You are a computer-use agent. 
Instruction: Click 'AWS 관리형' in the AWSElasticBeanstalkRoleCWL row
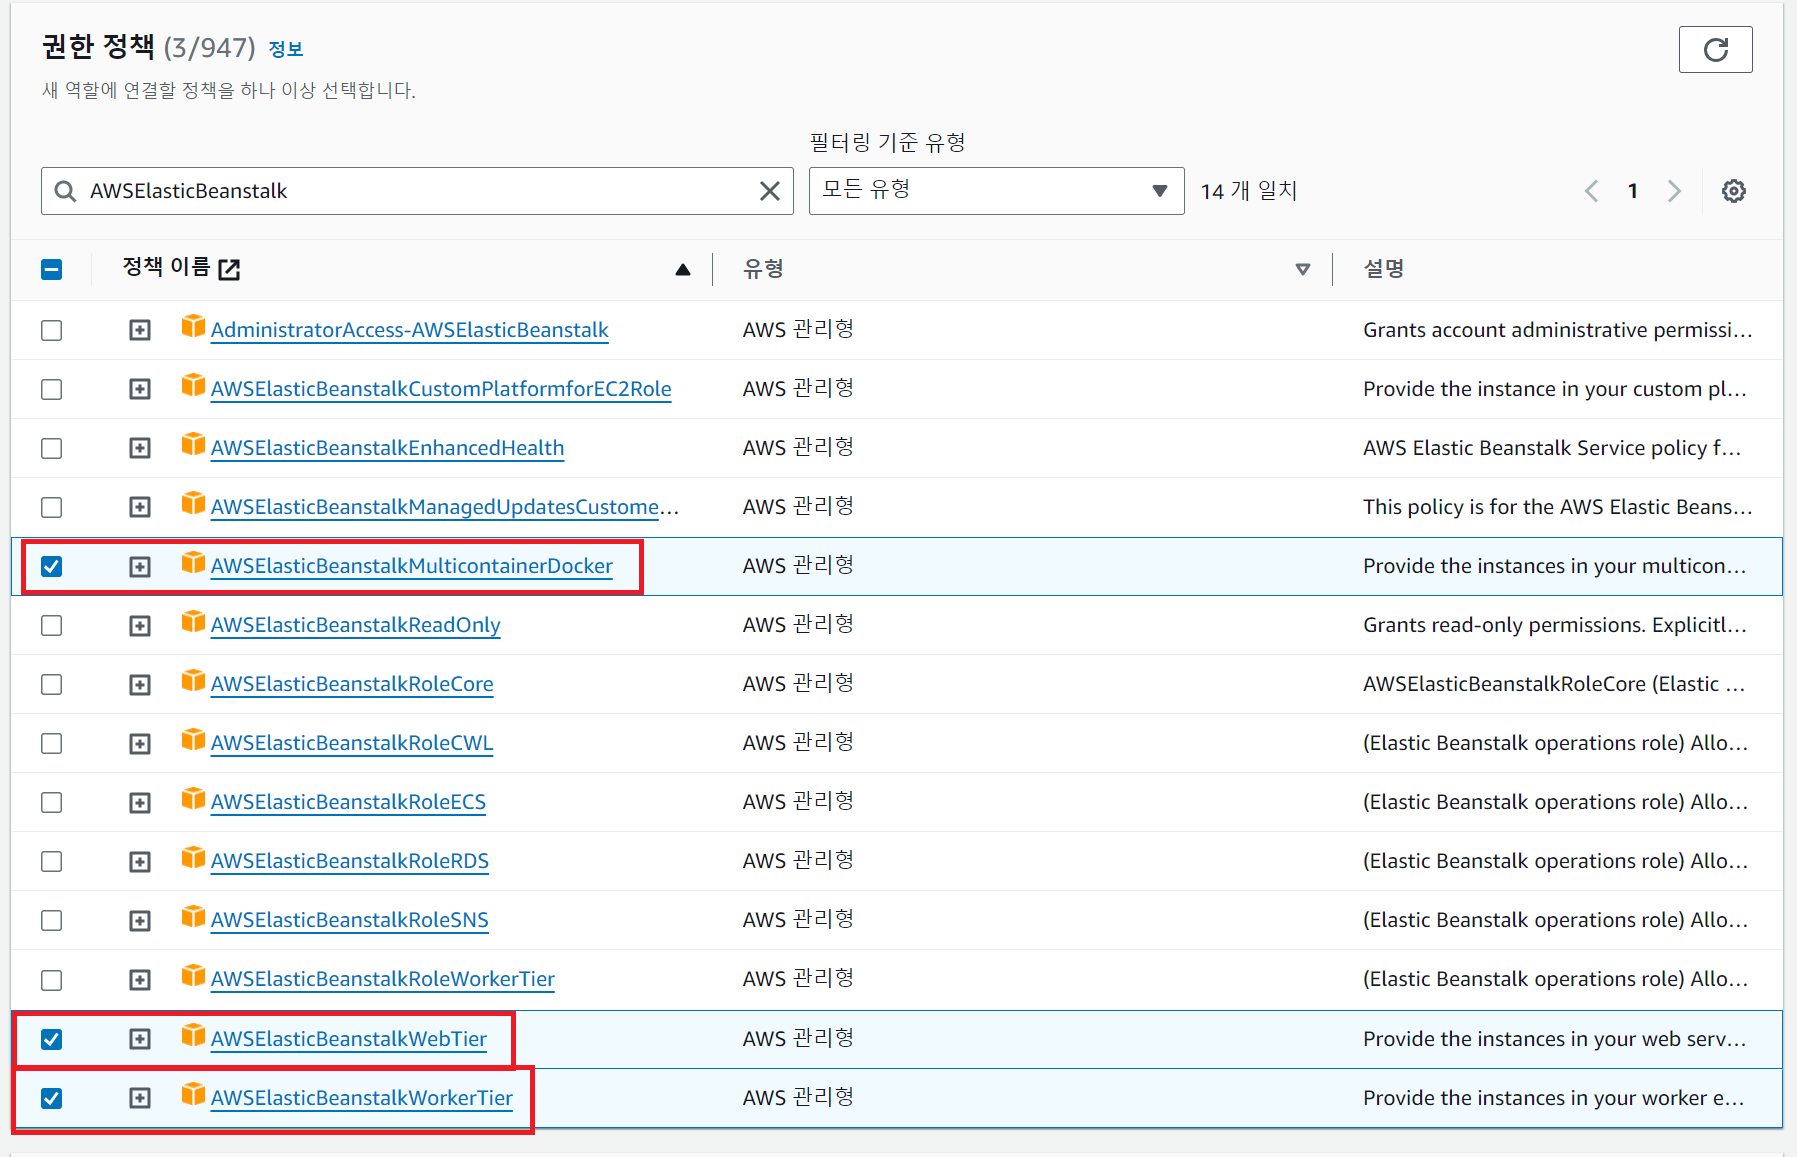pyautogui.click(x=798, y=743)
